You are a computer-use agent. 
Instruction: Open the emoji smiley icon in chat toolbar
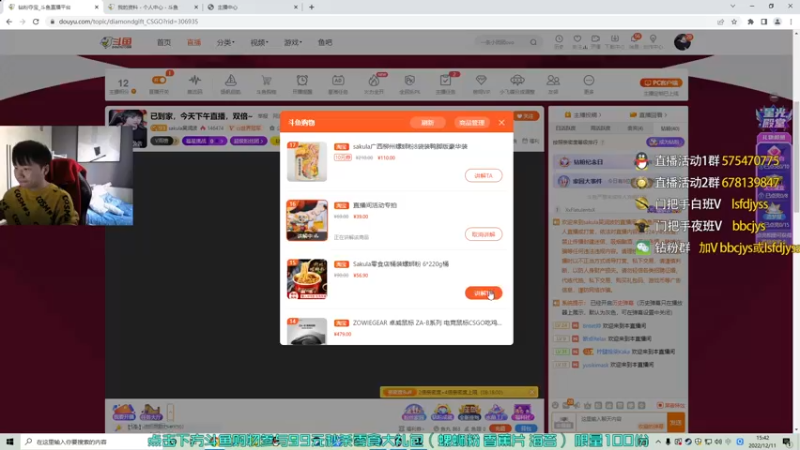coord(555,405)
